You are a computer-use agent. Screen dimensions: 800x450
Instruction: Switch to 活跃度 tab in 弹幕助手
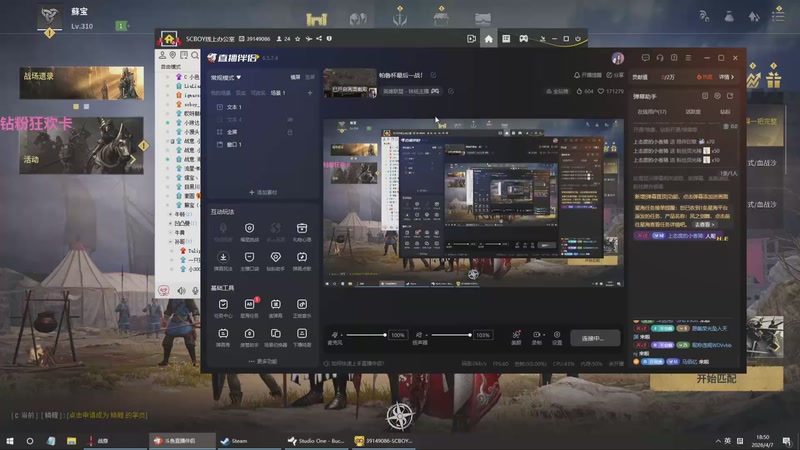coord(693,112)
